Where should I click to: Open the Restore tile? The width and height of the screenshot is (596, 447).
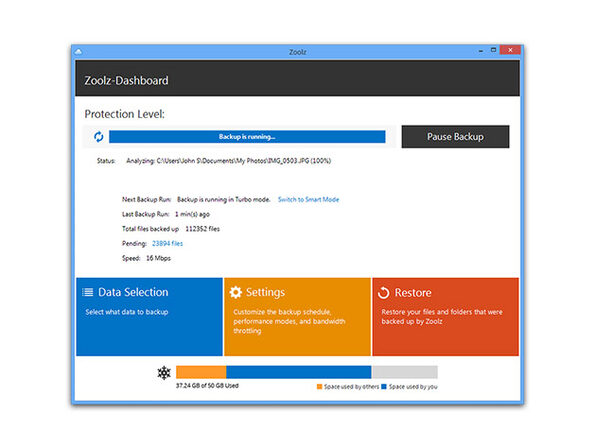tap(445, 317)
